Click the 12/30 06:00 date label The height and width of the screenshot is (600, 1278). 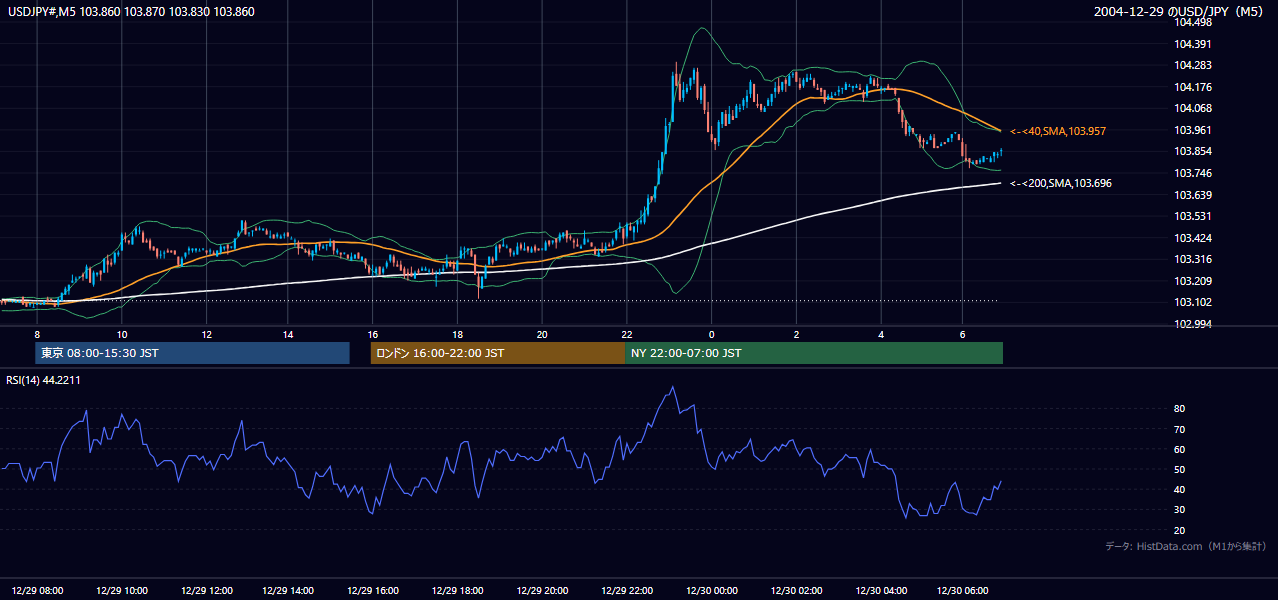pyautogui.click(x=963, y=591)
